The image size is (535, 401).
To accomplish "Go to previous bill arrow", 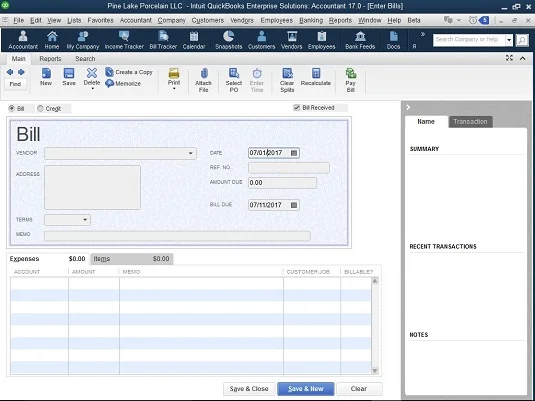I will [x=10, y=72].
